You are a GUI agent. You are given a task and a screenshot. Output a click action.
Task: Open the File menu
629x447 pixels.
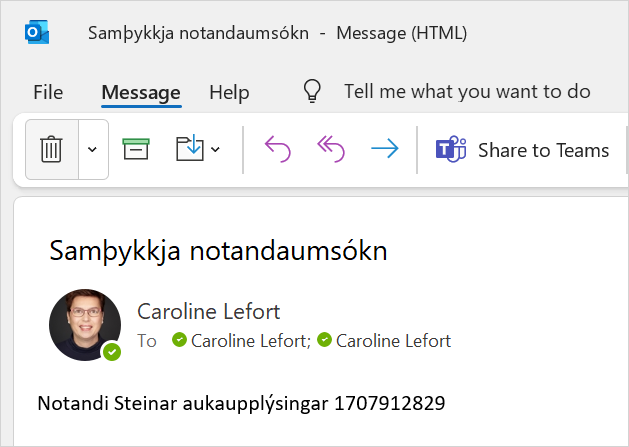pos(48,92)
